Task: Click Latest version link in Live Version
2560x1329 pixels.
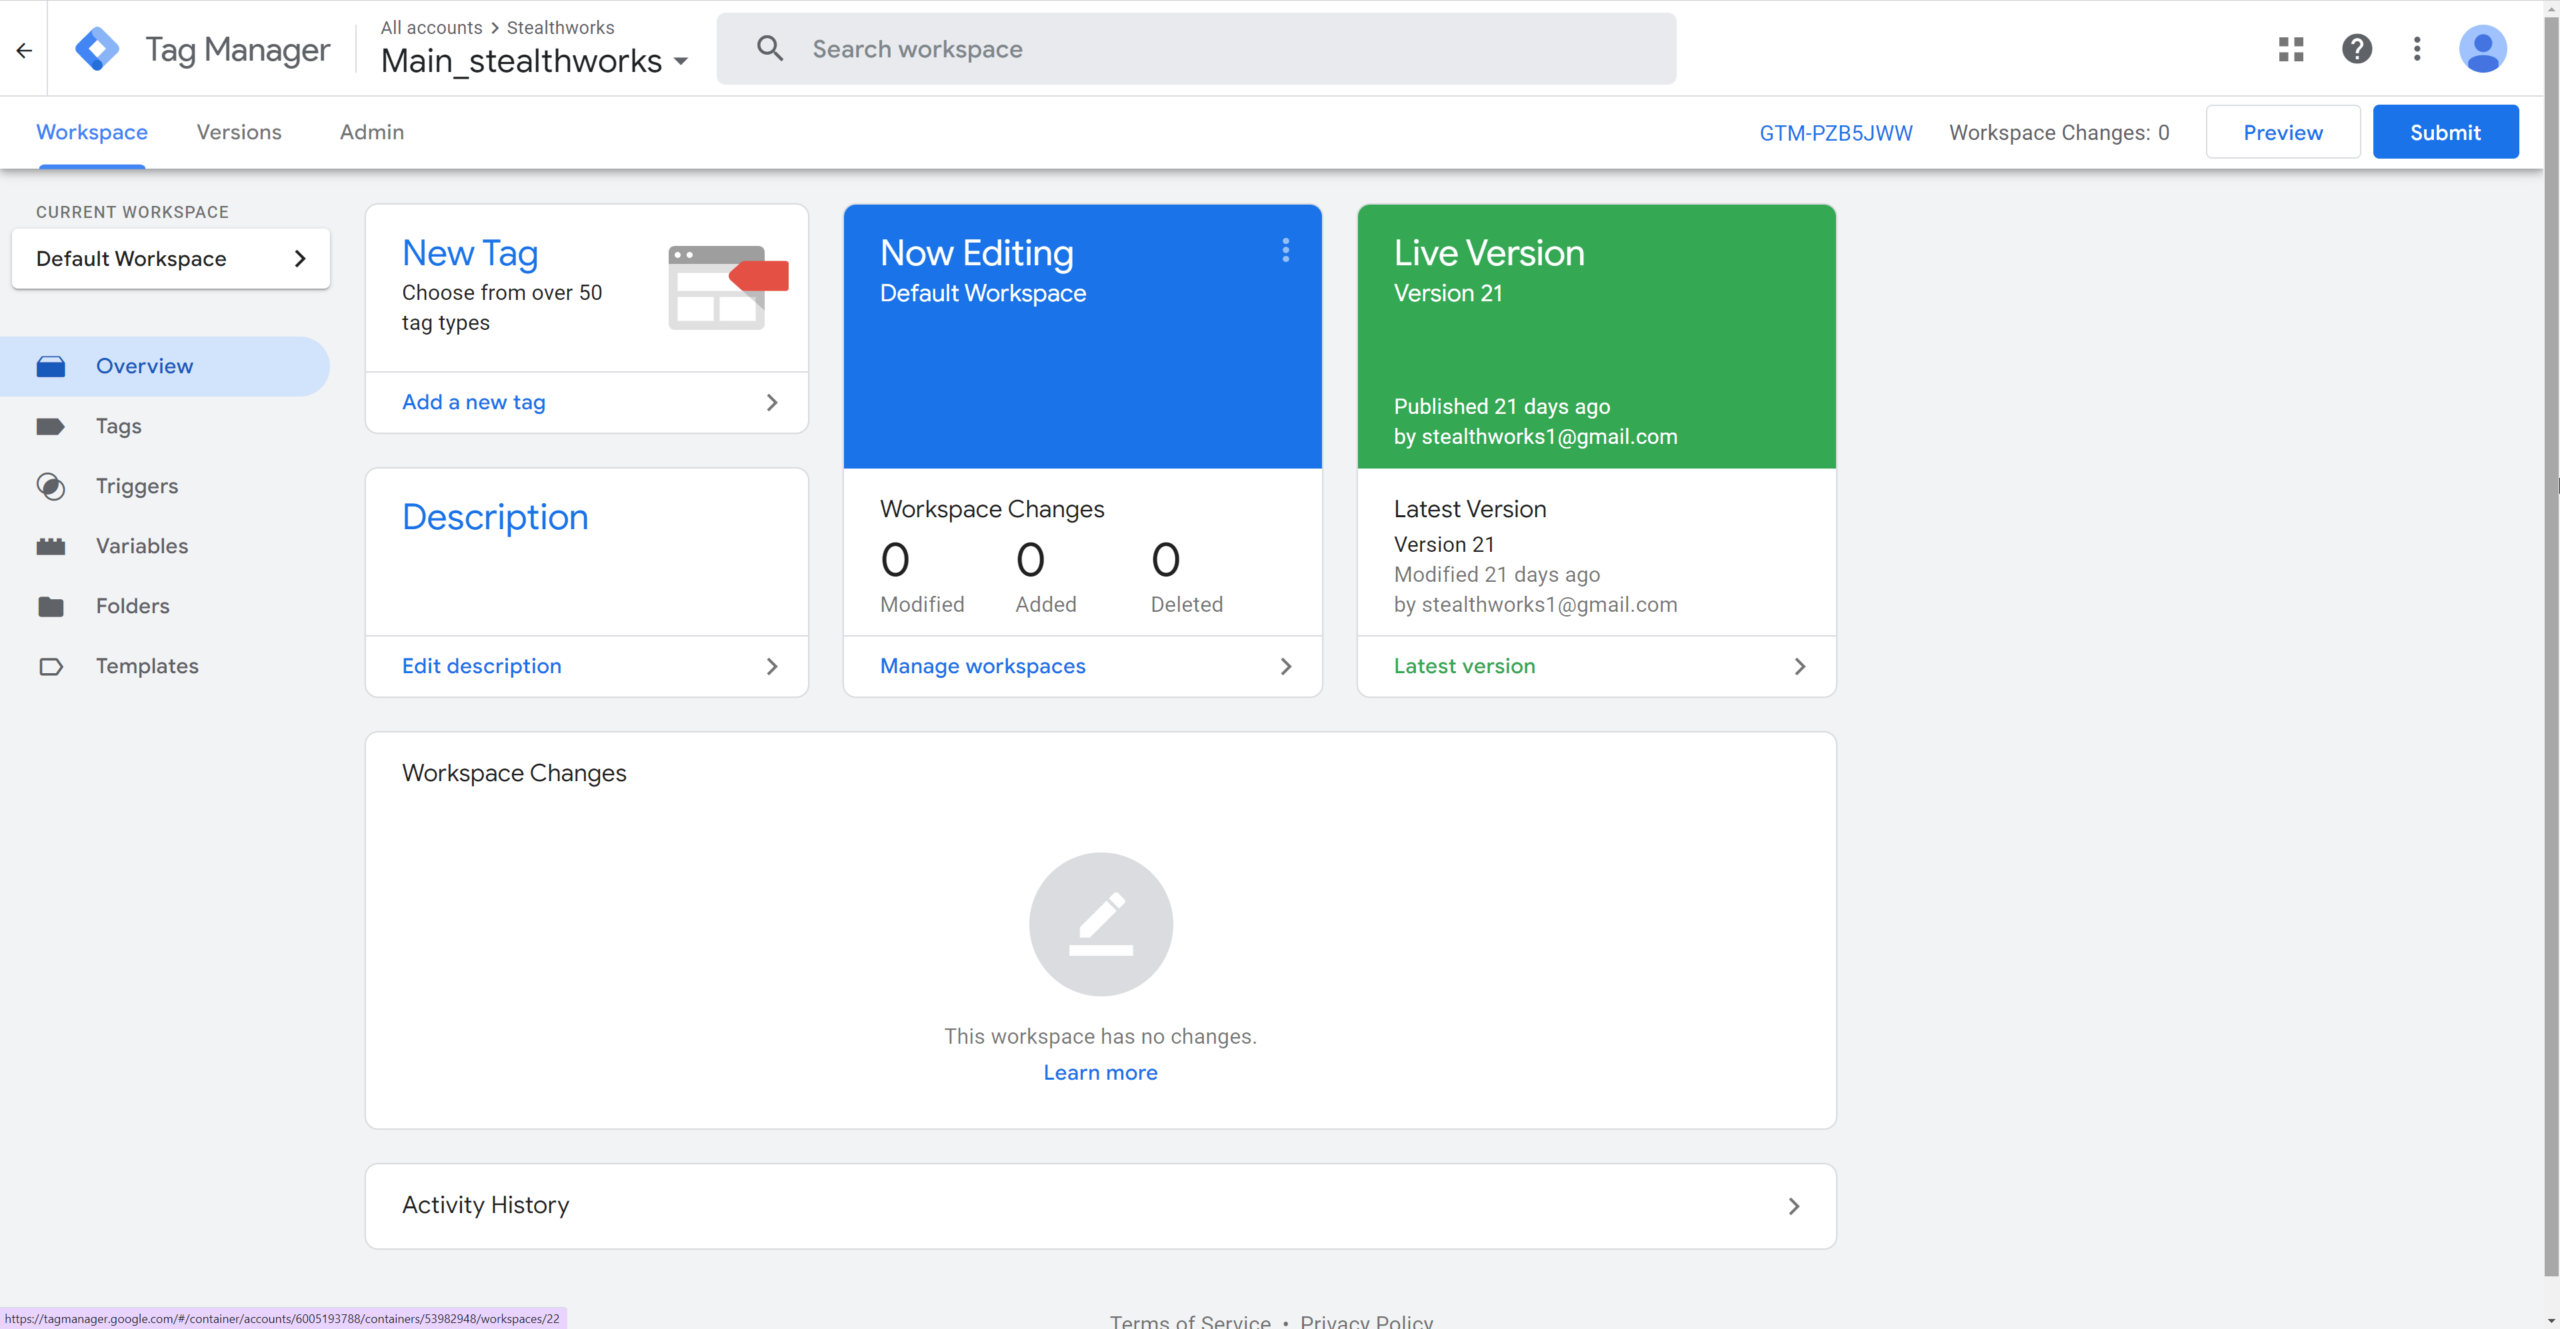Action: click(x=1465, y=665)
